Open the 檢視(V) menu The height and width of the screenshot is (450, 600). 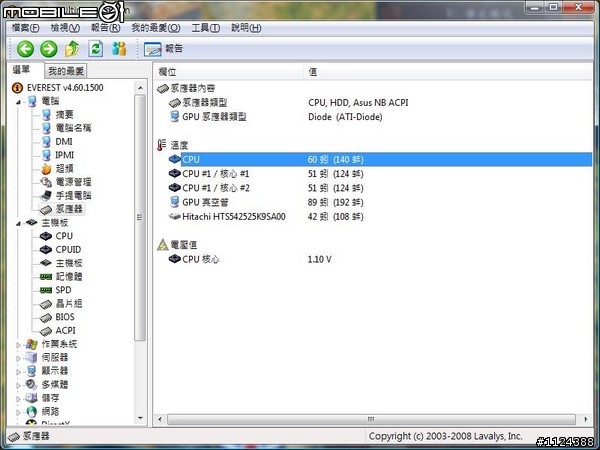(x=65, y=28)
